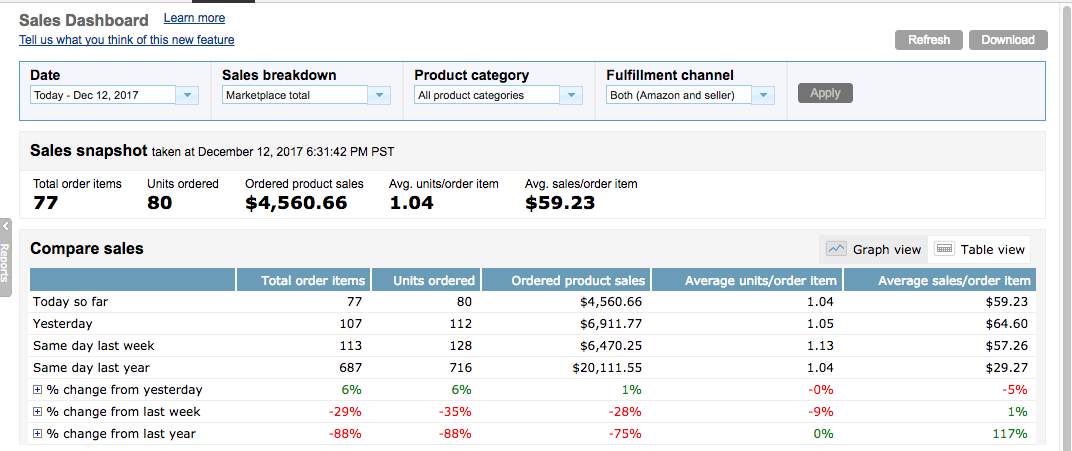Click the Ordered product sales column header
Image resolution: width=1072 pixels, height=451 pixels.
point(565,280)
